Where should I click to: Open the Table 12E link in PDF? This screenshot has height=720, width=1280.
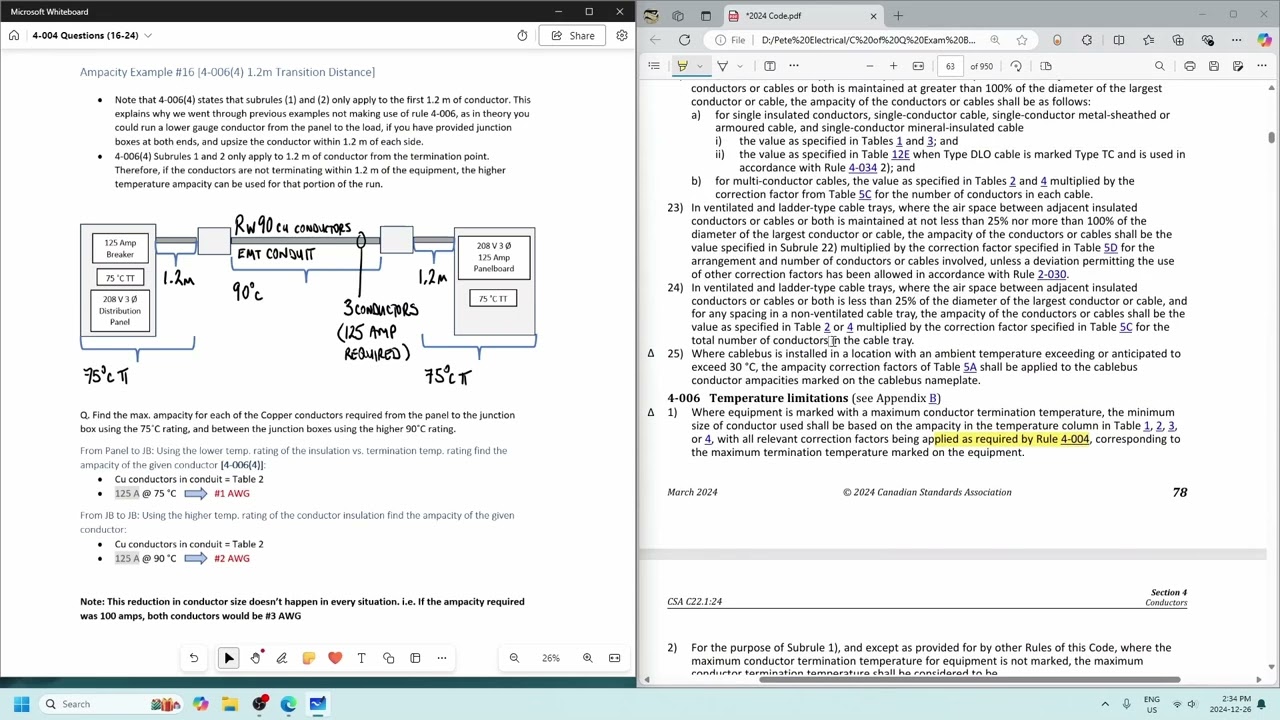coord(900,155)
